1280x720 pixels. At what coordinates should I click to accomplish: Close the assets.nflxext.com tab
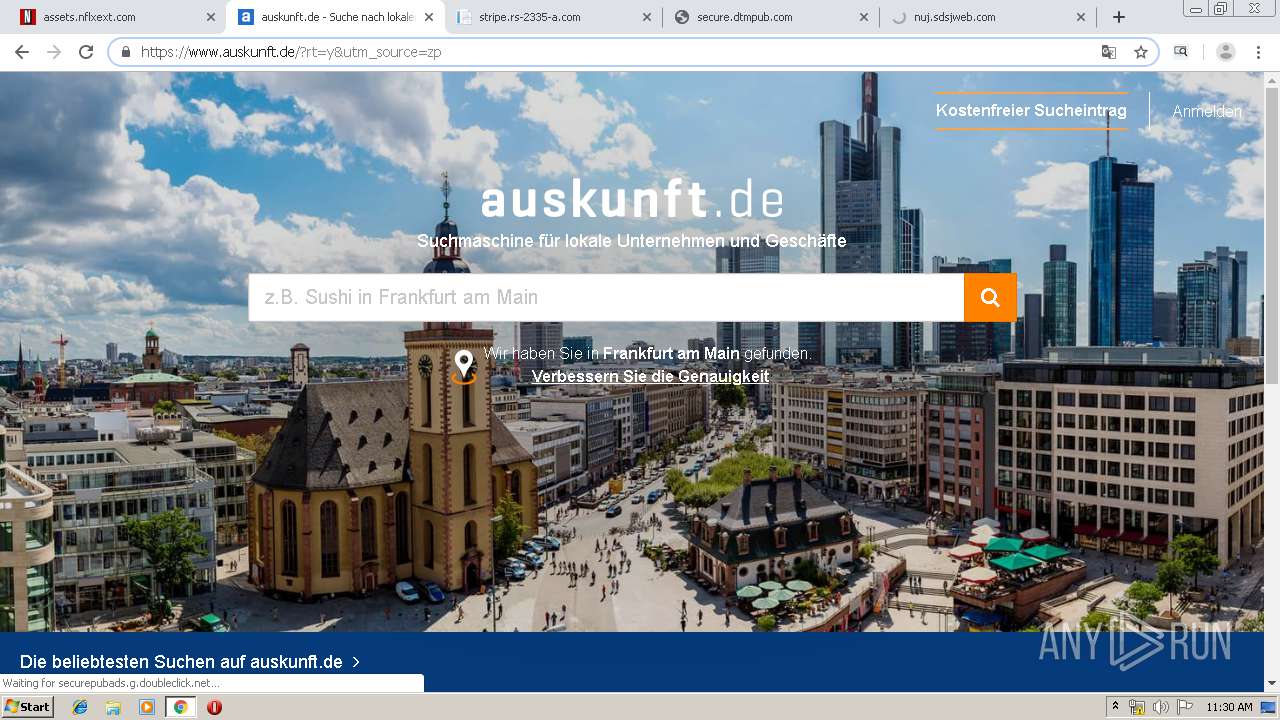[211, 17]
